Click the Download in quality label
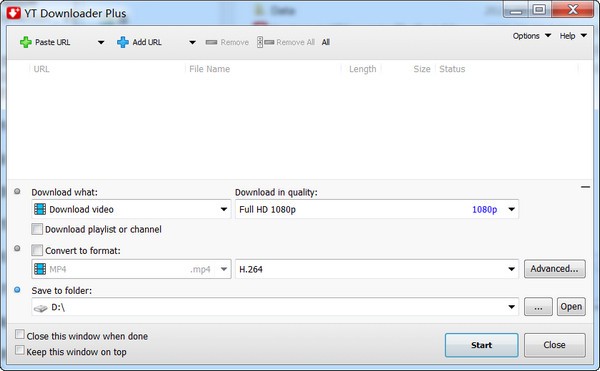The image size is (600, 371). point(276,192)
